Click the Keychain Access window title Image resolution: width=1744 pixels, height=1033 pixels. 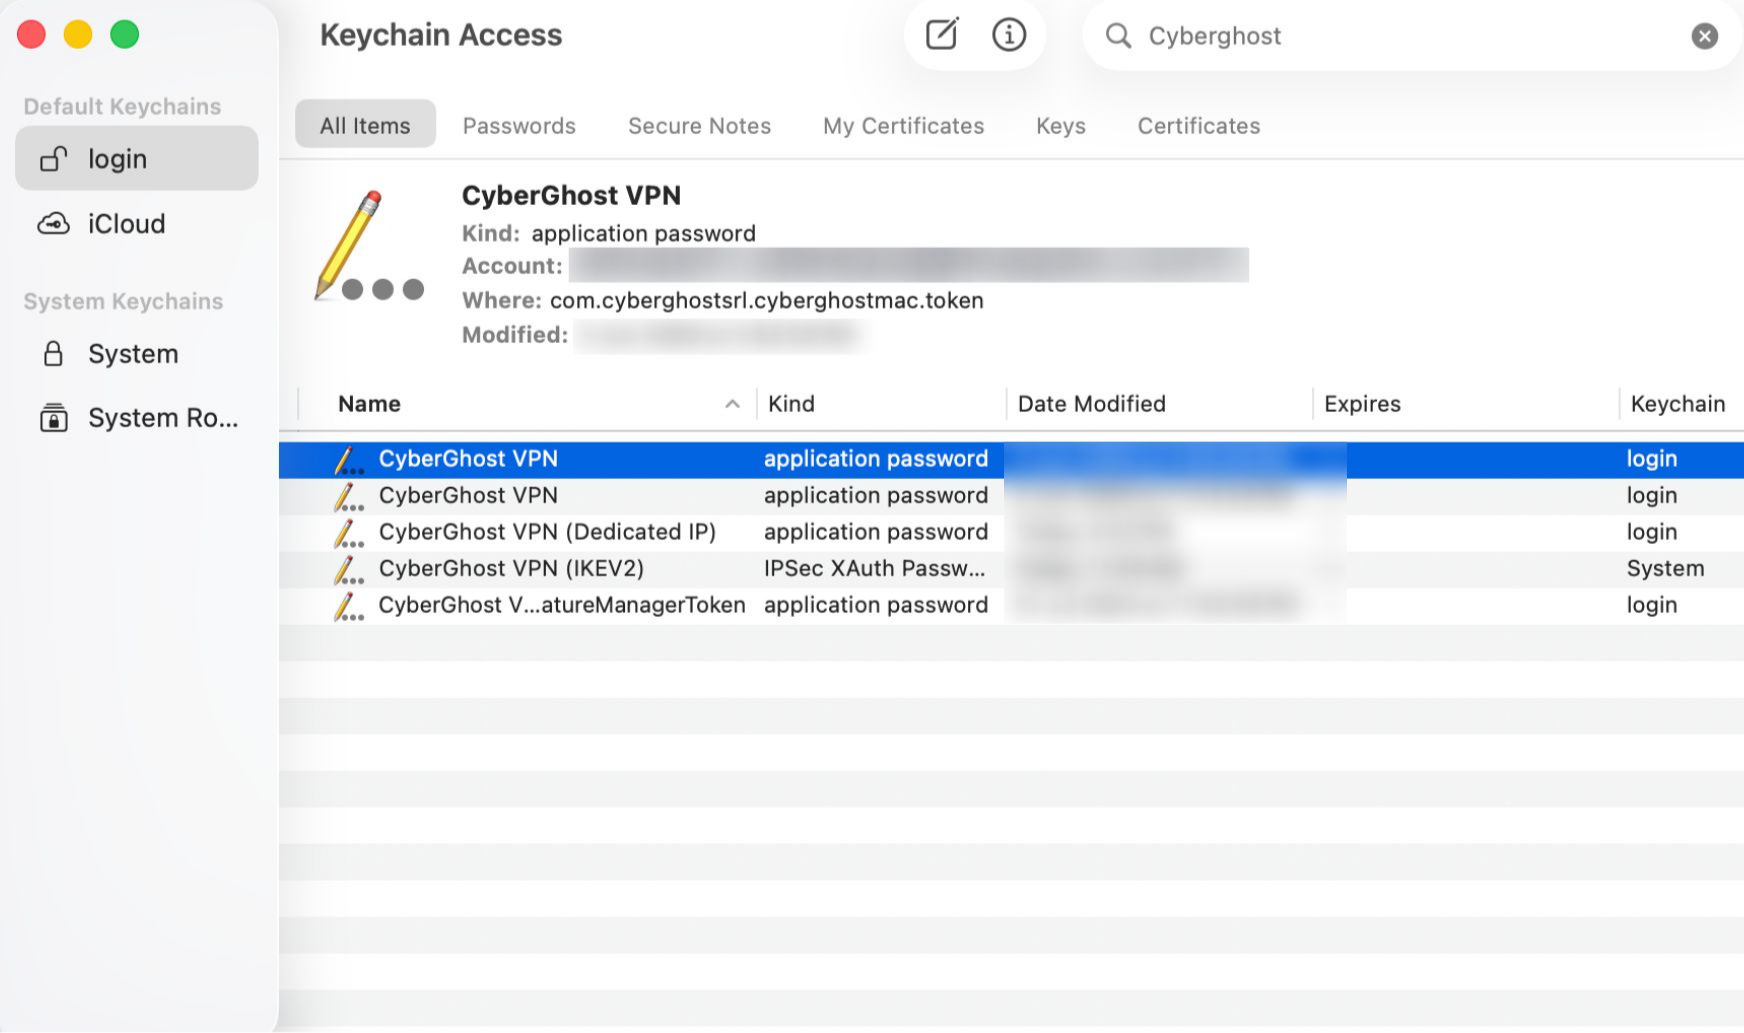(441, 35)
